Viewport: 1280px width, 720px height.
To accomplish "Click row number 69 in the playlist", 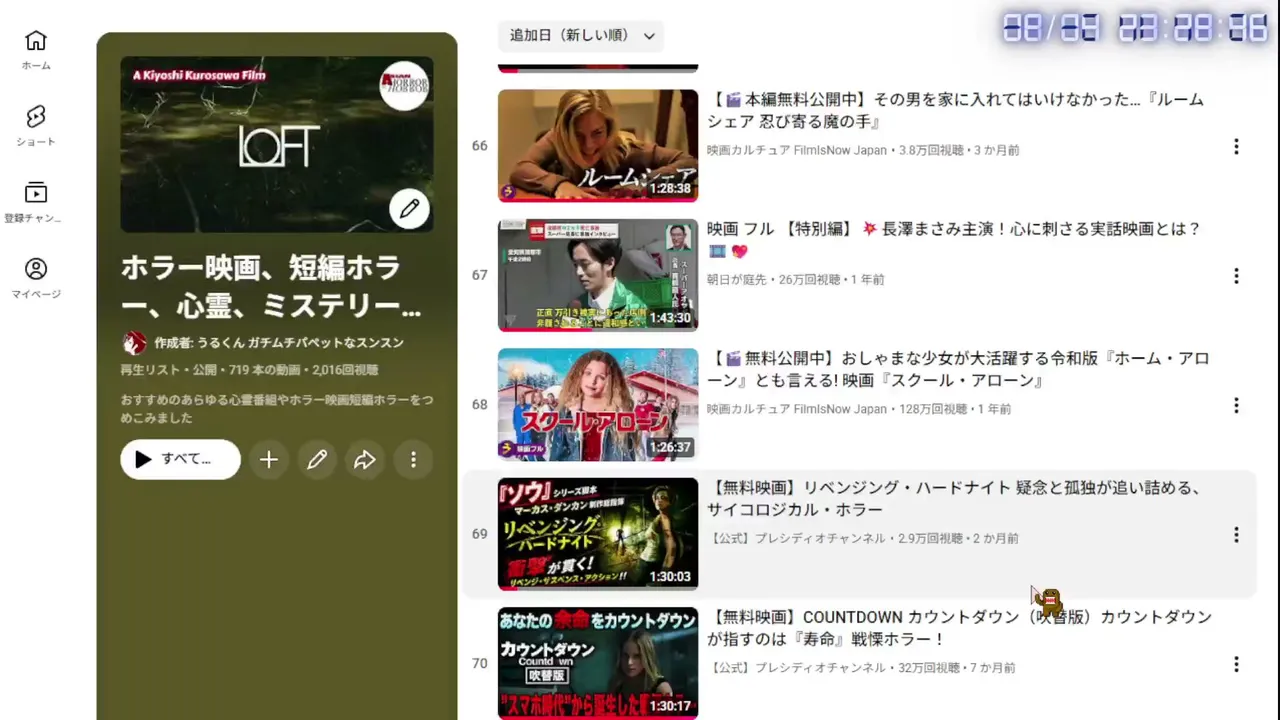I will tap(480, 534).
